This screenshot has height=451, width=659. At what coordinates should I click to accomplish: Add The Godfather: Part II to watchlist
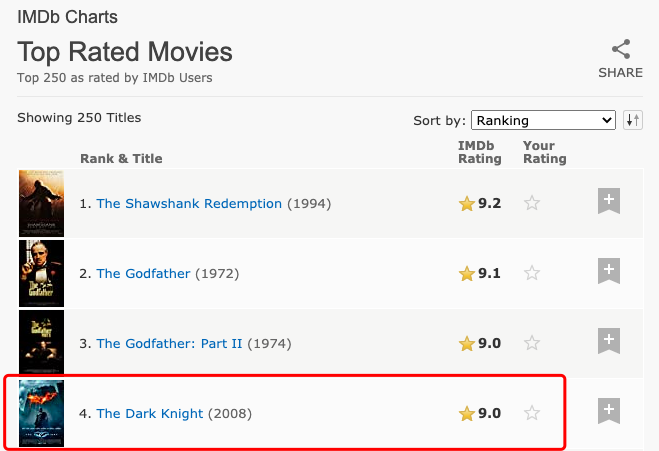(609, 341)
